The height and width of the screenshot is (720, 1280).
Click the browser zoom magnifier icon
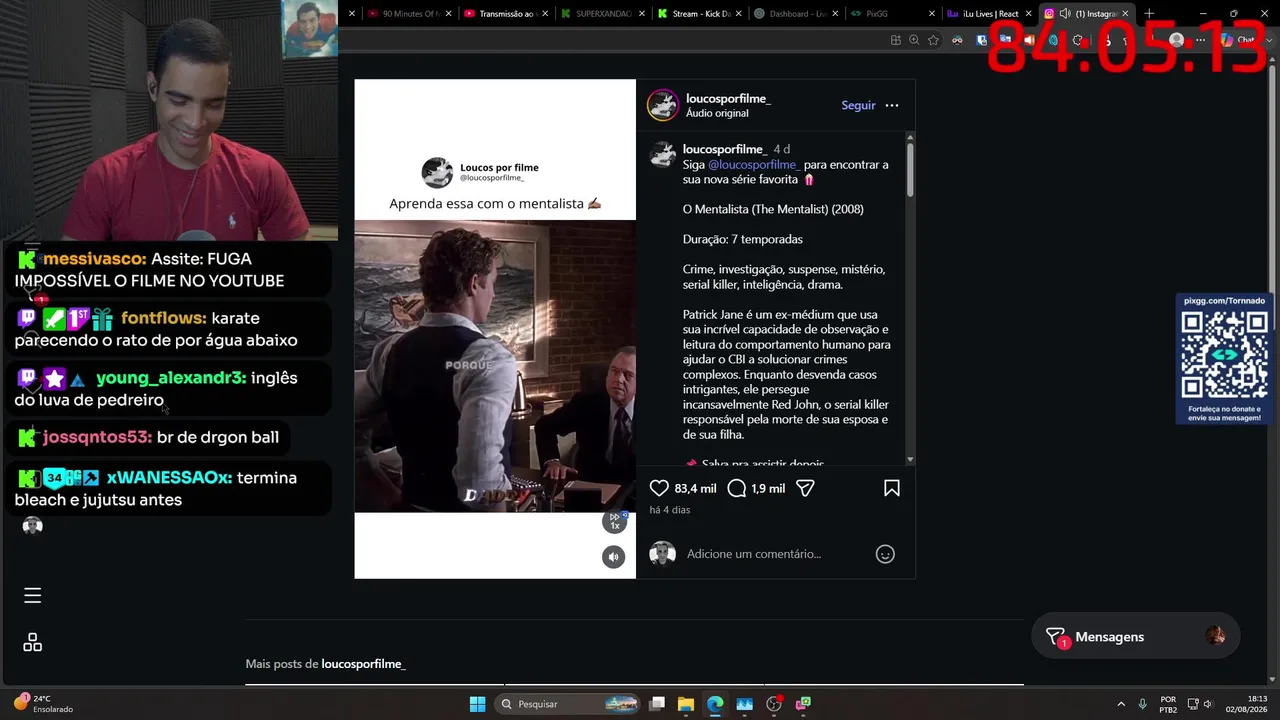click(x=914, y=40)
